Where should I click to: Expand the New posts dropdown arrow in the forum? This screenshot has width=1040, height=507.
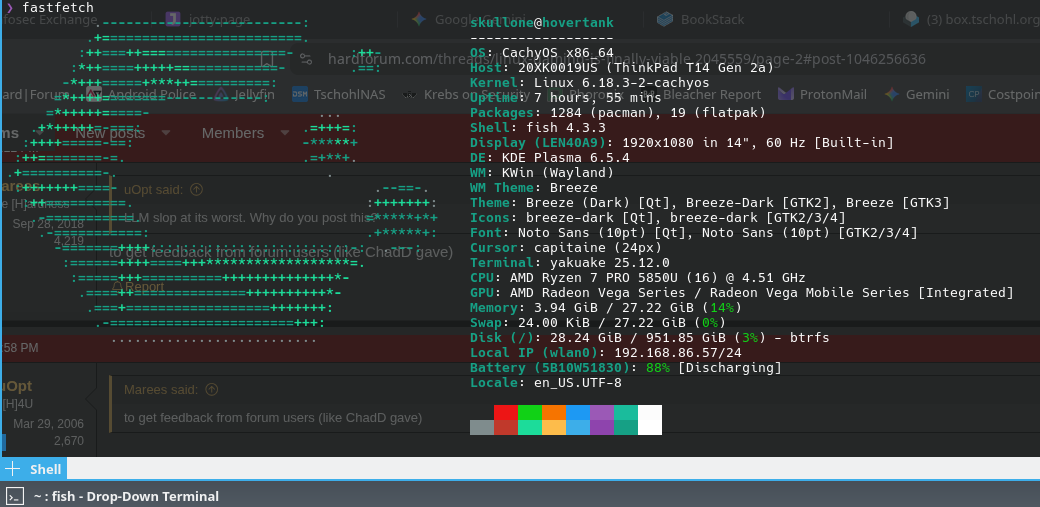(166, 133)
